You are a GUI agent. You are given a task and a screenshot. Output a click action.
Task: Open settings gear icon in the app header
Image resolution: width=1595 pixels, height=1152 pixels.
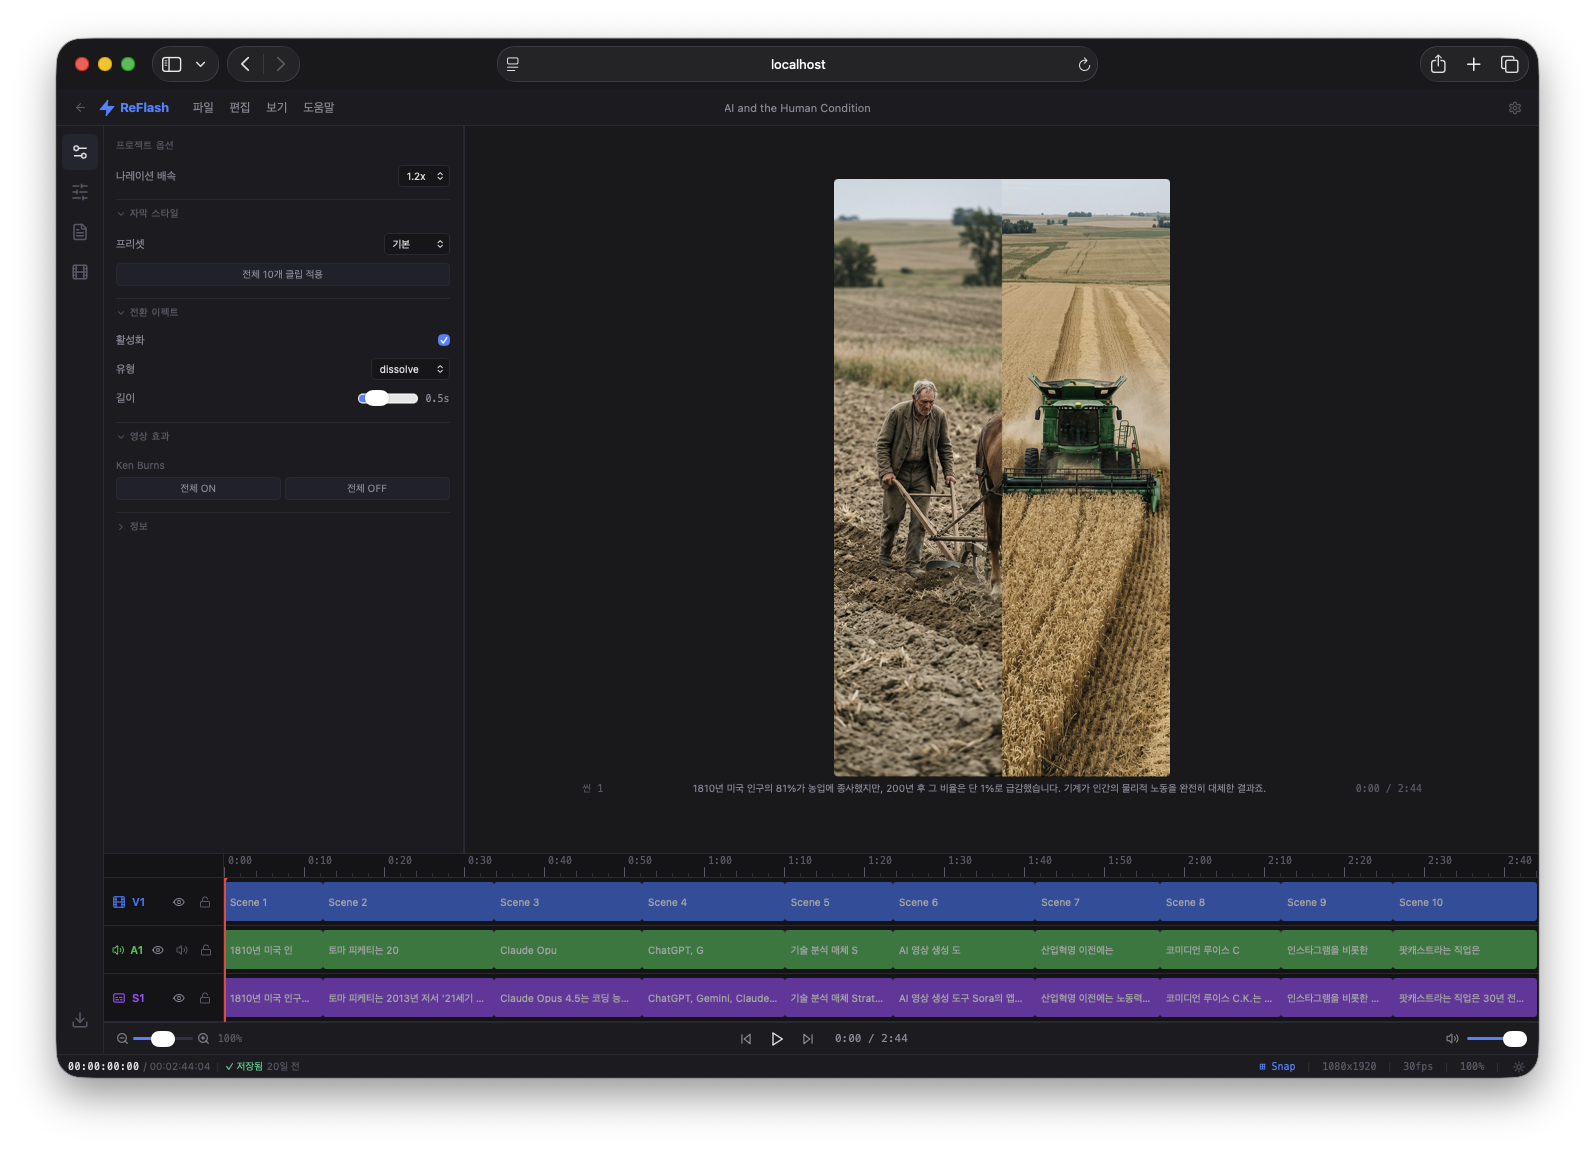[x=1514, y=108]
